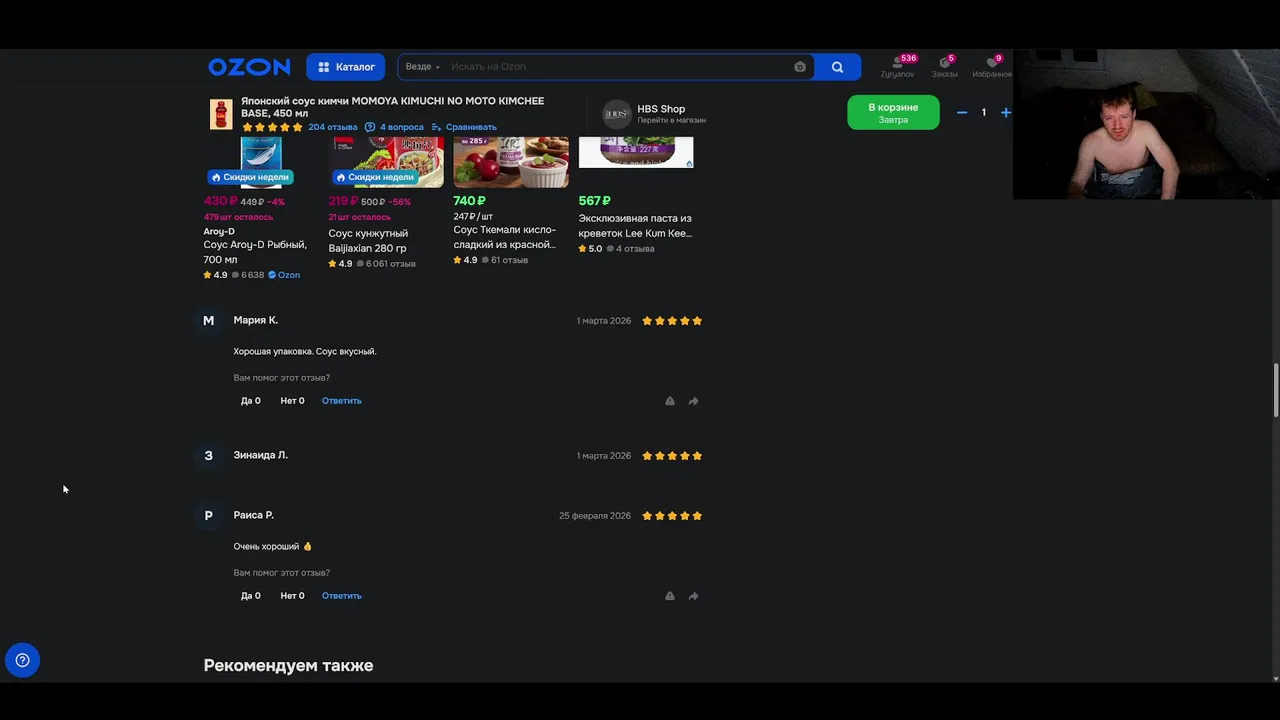Share Раиса Р. review with arrow icon
The width and height of the screenshot is (1280, 720).
tap(693, 596)
